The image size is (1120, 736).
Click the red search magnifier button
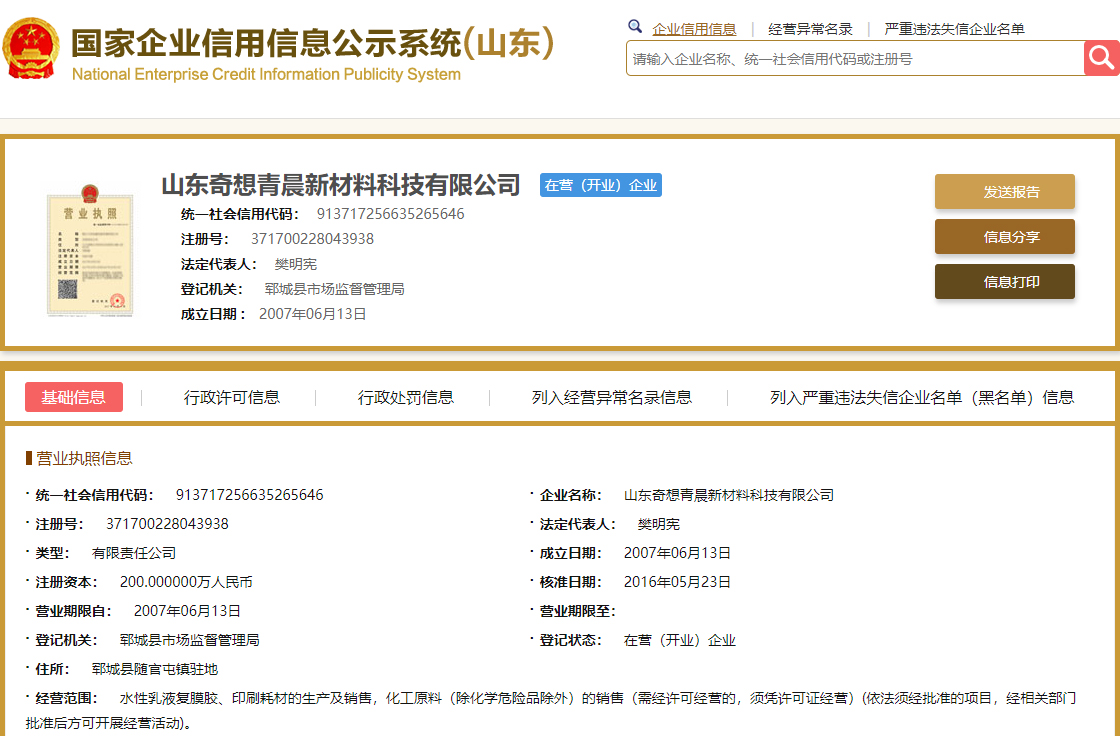click(x=1101, y=58)
